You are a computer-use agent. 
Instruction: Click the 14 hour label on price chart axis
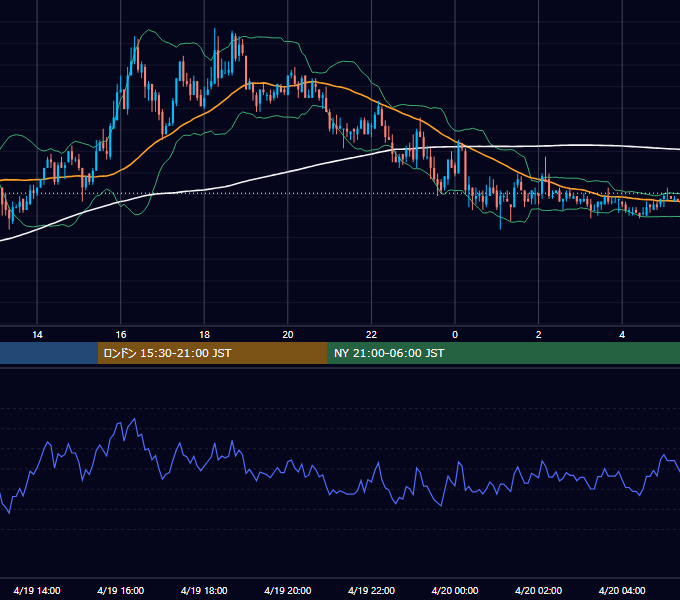point(37,335)
